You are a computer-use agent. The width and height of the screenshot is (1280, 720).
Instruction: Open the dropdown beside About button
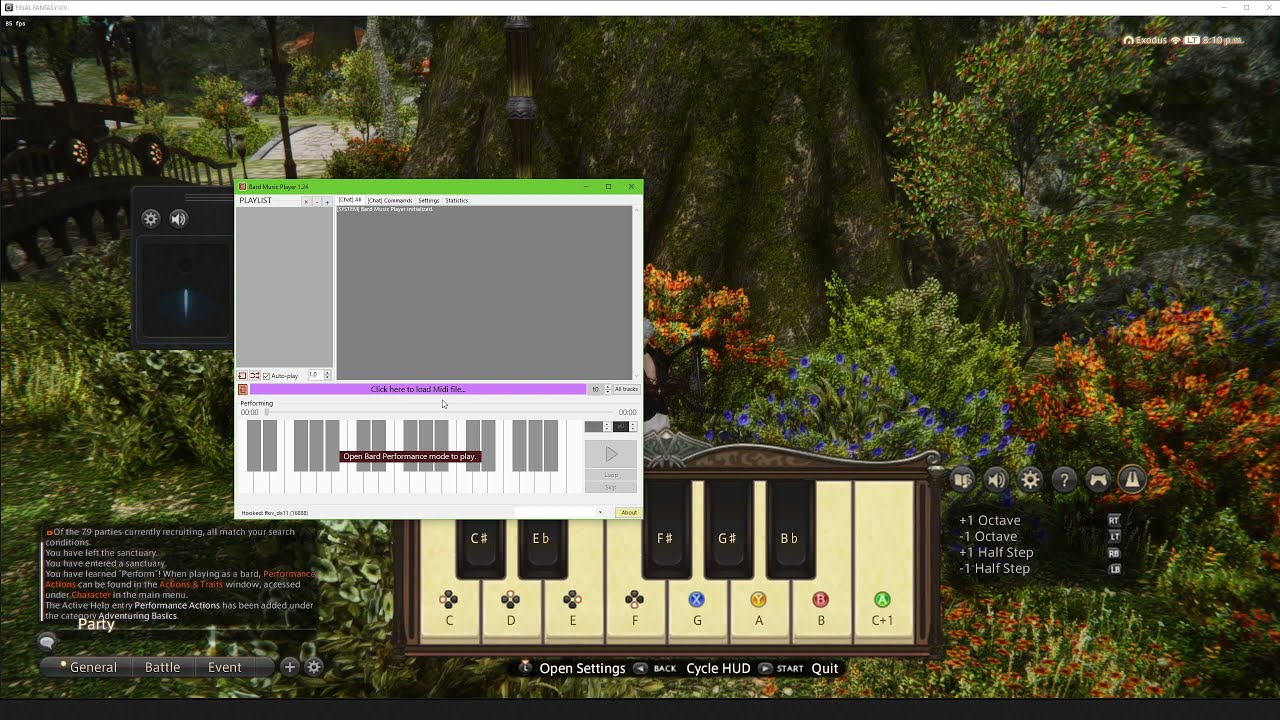coord(600,513)
